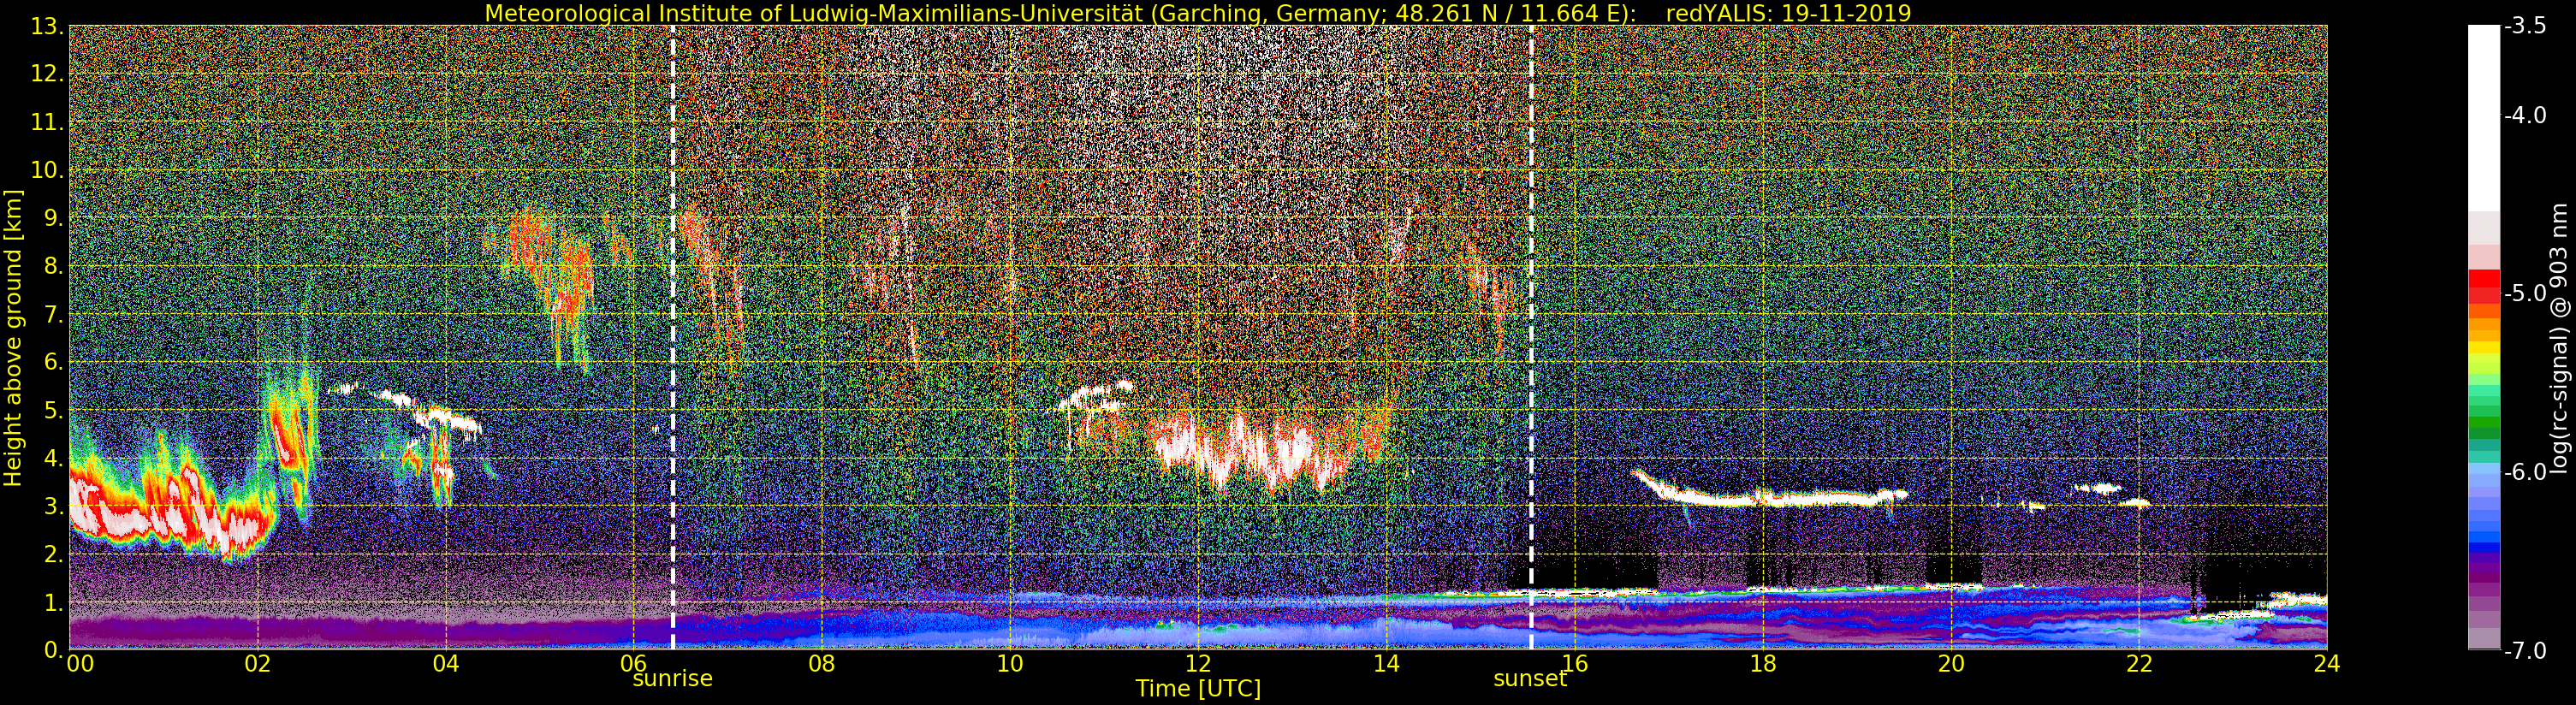The height and width of the screenshot is (705, 2576).
Task: Click the white dashed sunrise marker line
Action: pyautogui.click(x=673, y=338)
